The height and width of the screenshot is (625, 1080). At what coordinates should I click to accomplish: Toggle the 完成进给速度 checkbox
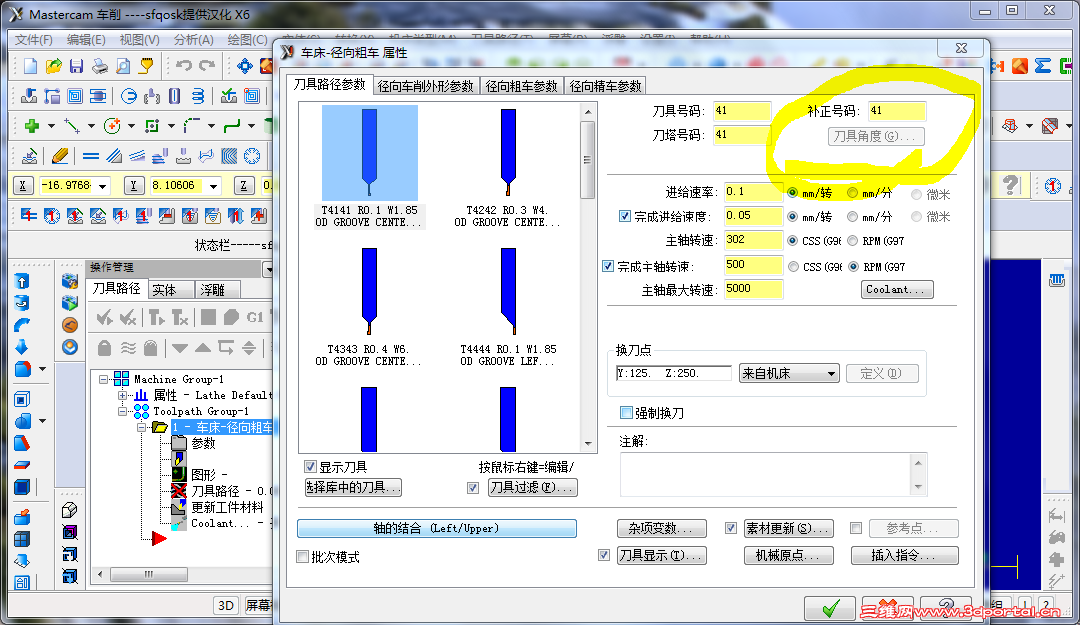[625, 216]
